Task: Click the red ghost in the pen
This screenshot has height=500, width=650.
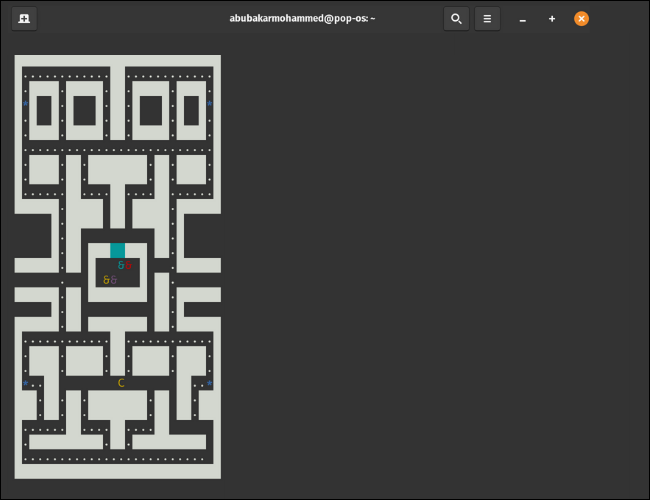Action: [x=129, y=266]
